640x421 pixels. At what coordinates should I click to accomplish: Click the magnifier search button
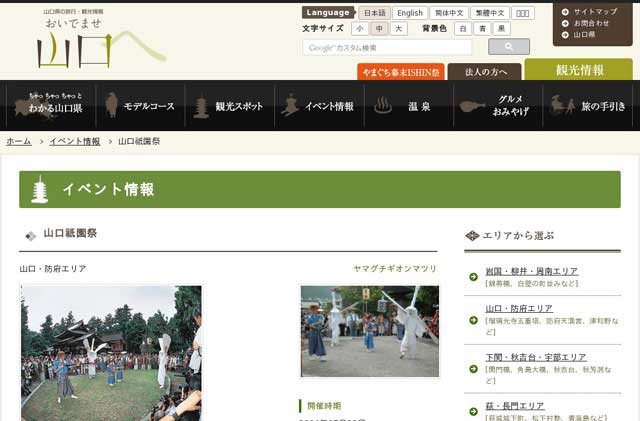pos(509,47)
